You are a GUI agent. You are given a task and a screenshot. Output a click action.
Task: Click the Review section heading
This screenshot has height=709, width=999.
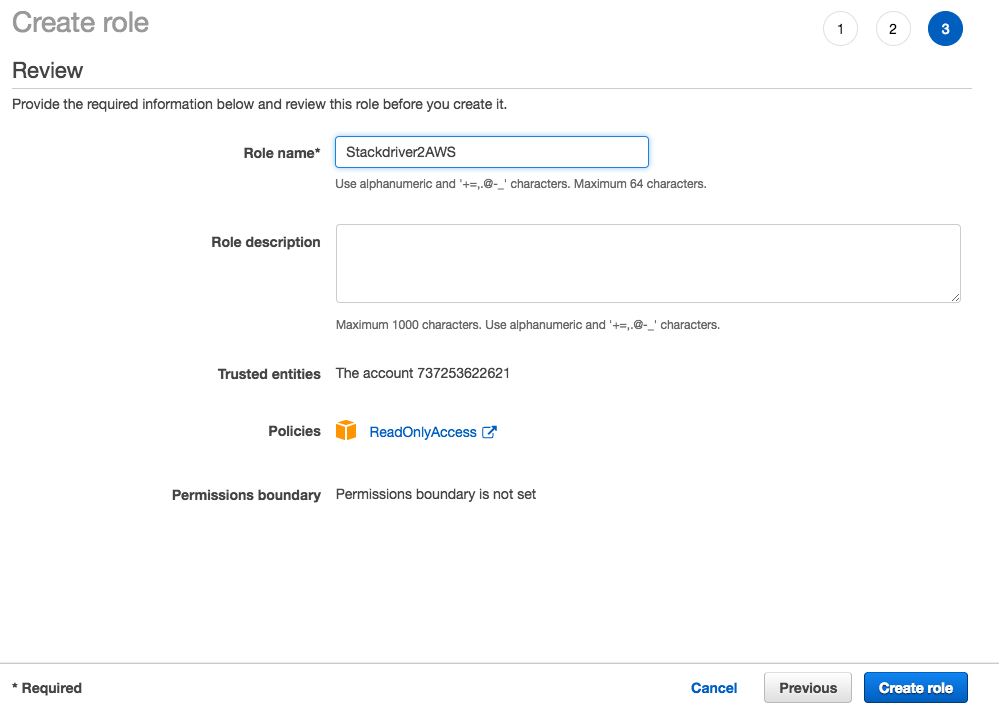47,70
